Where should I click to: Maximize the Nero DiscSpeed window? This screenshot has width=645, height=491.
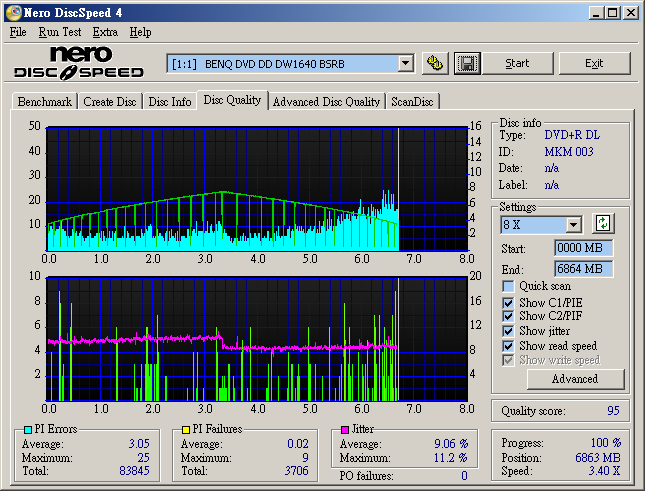click(613, 13)
